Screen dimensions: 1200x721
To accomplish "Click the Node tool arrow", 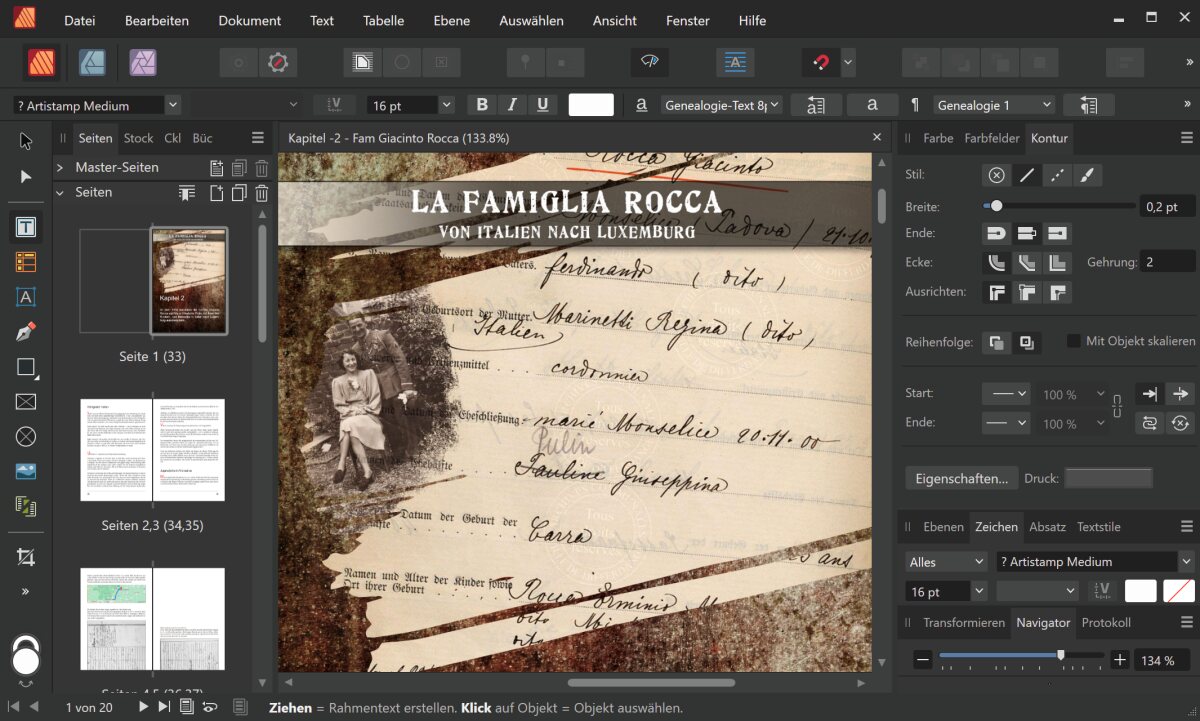I will tap(26, 177).
